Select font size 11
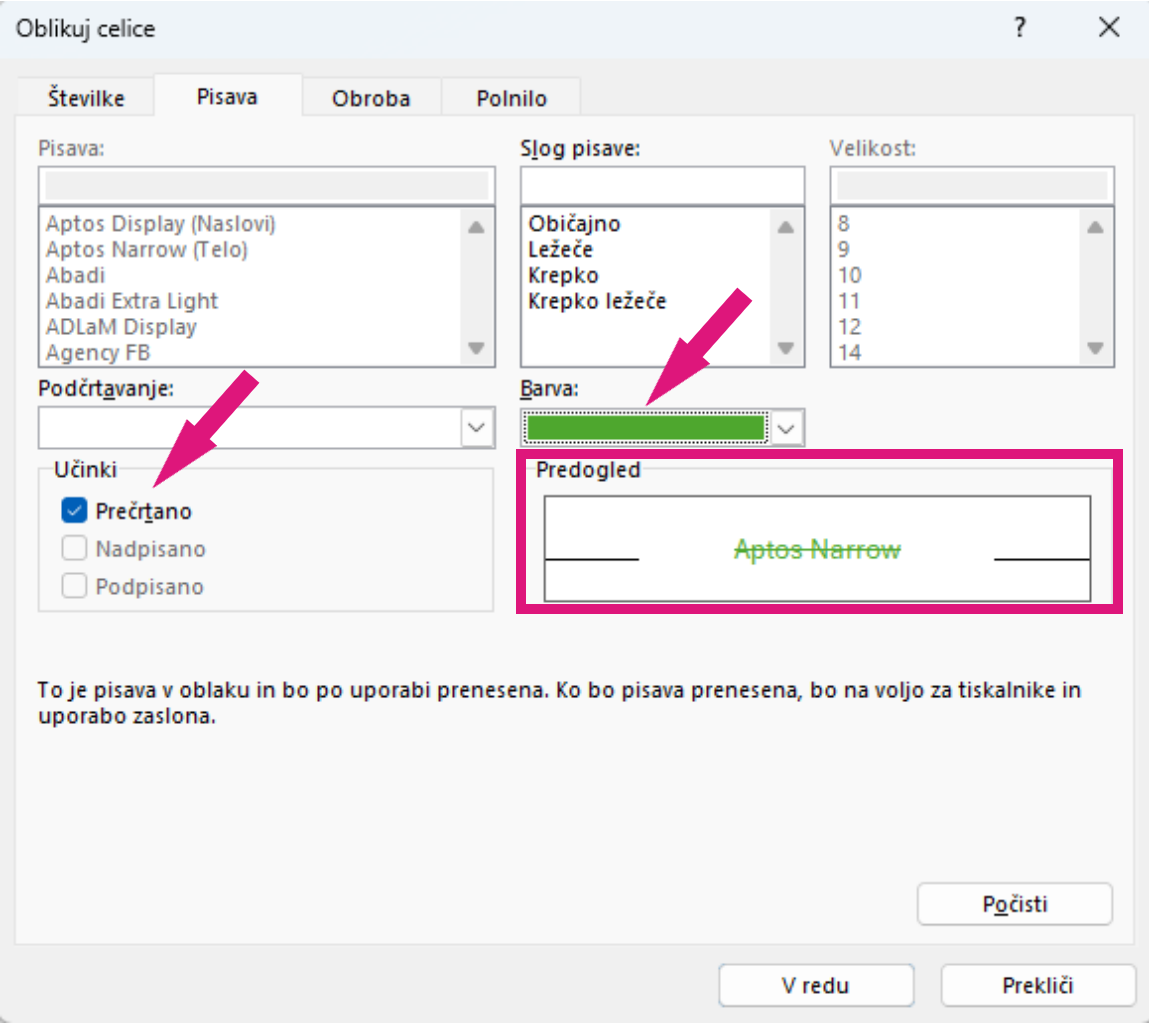Viewport: 1149px width, 1024px height. point(849,301)
